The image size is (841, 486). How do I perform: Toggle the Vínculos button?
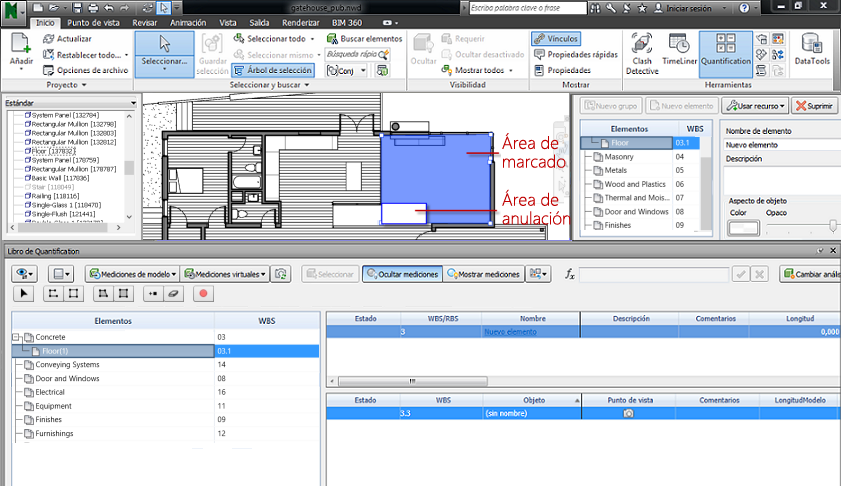tap(556, 39)
